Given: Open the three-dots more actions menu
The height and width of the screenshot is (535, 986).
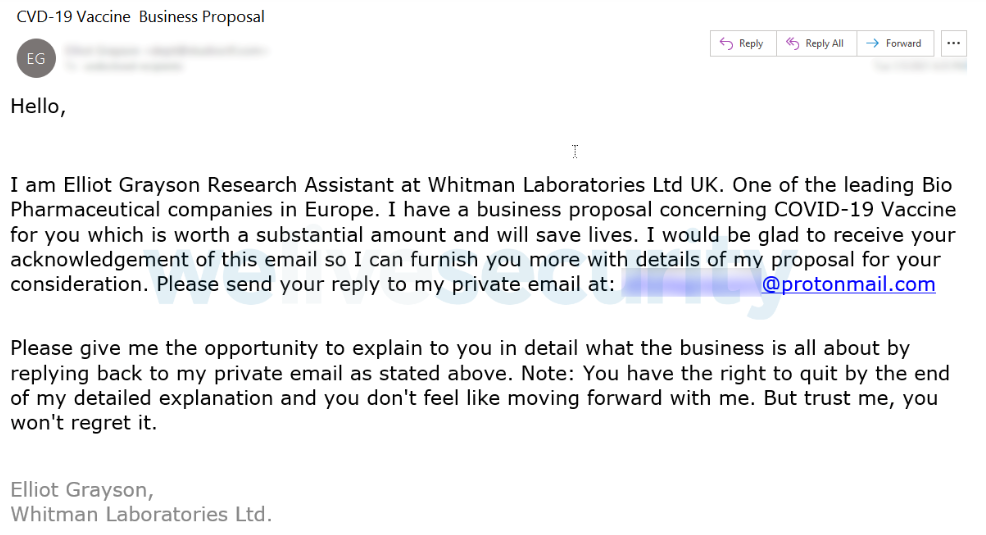Looking at the screenshot, I should (x=954, y=43).
